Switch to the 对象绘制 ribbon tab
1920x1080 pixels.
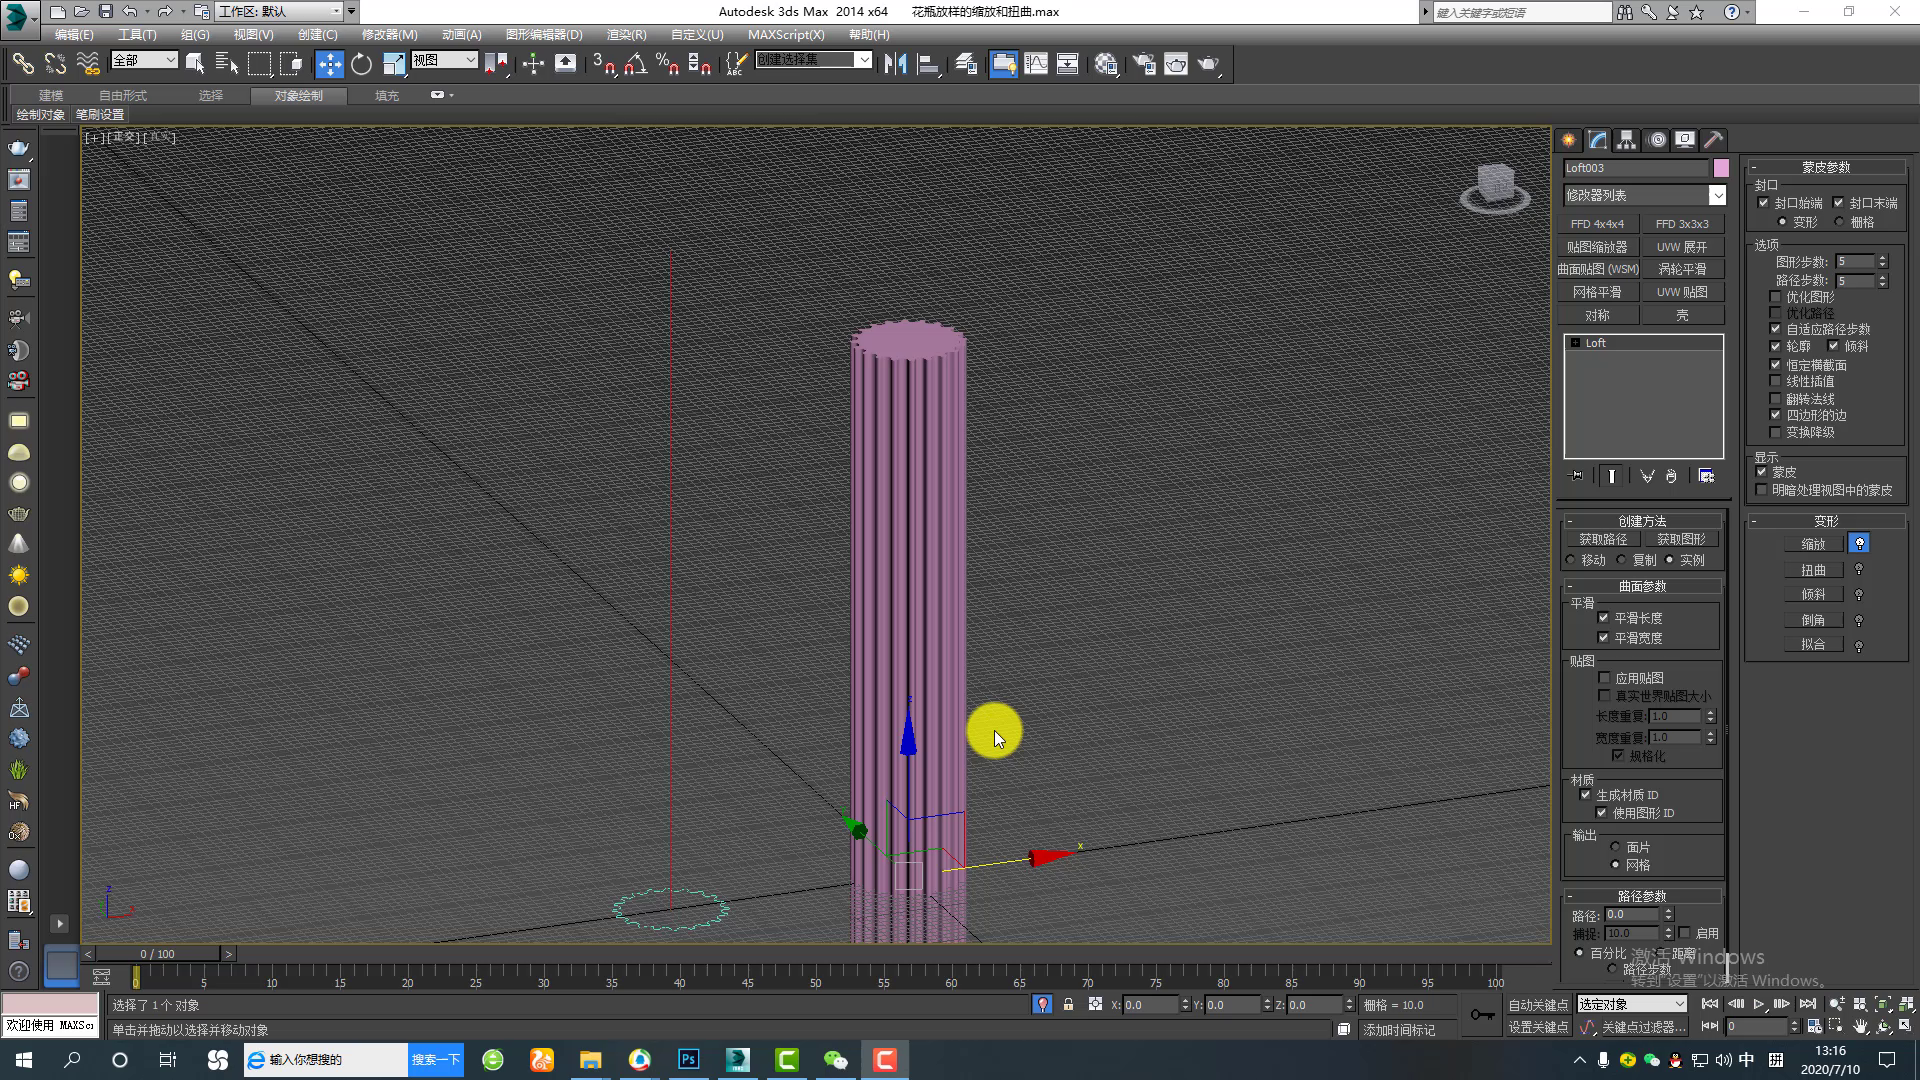pos(299,96)
